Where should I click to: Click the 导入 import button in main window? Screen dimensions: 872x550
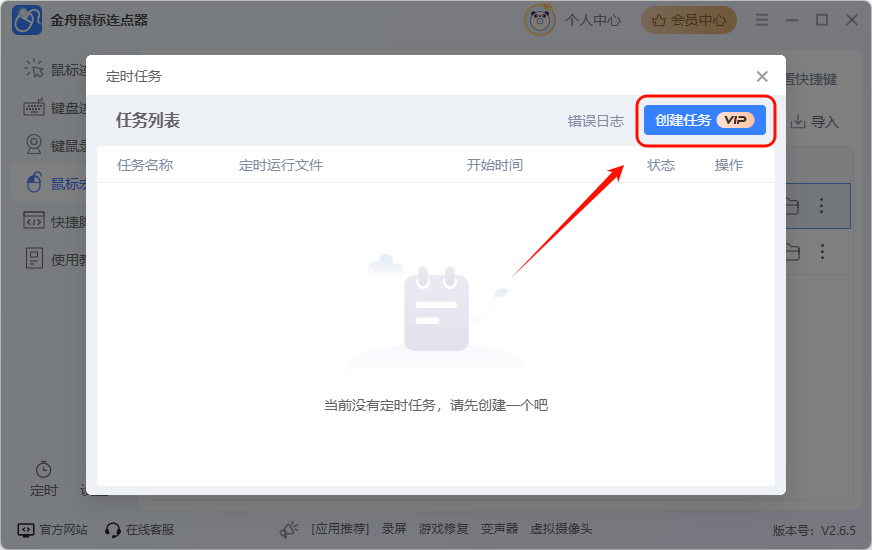coord(815,122)
